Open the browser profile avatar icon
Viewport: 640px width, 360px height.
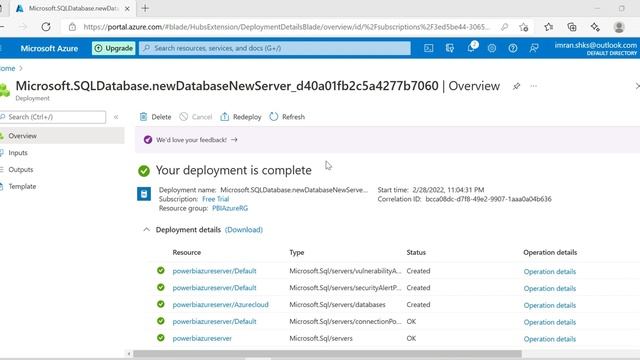(619, 27)
